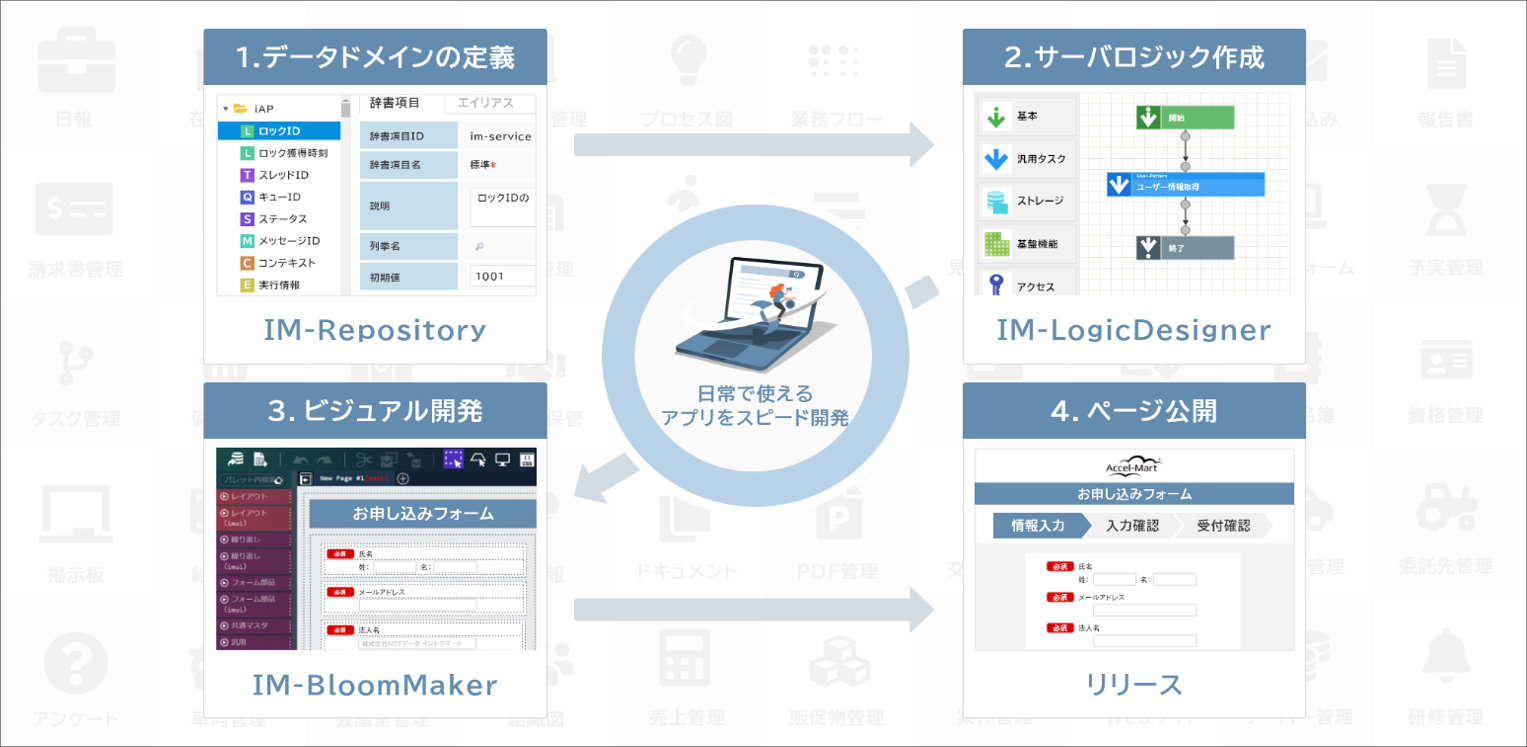This screenshot has height=747, width=1527.
Task: Click the BloomMaker database export toolbar icon
Action: (235, 460)
